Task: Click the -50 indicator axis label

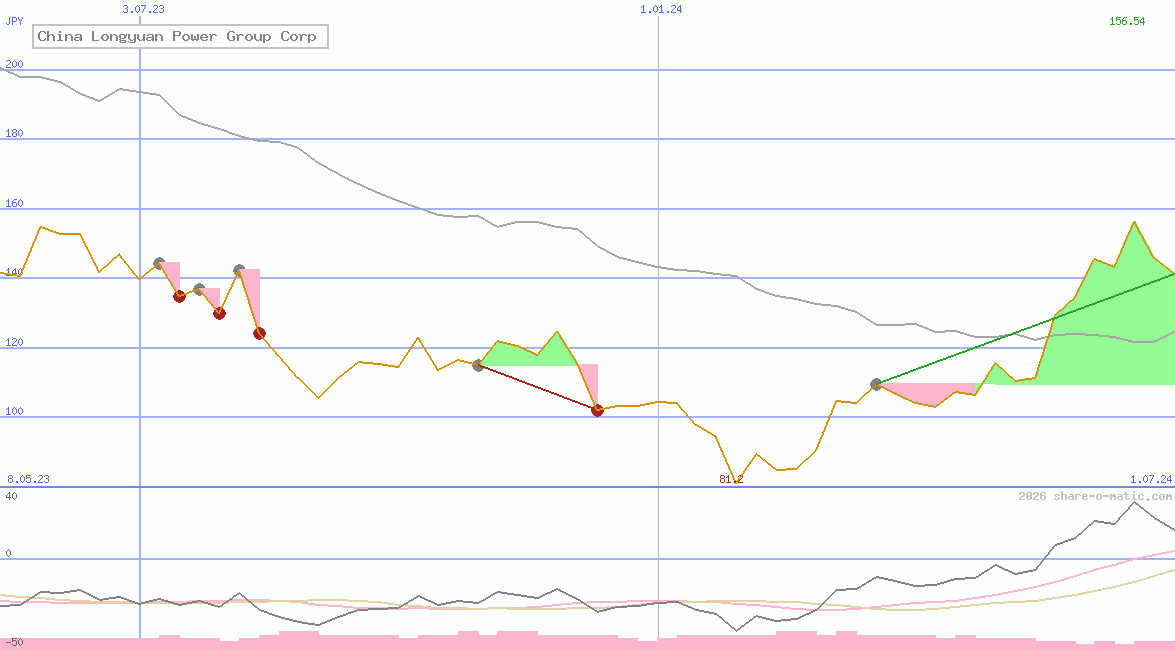Action: pyautogui.click(x=14, y=643)
